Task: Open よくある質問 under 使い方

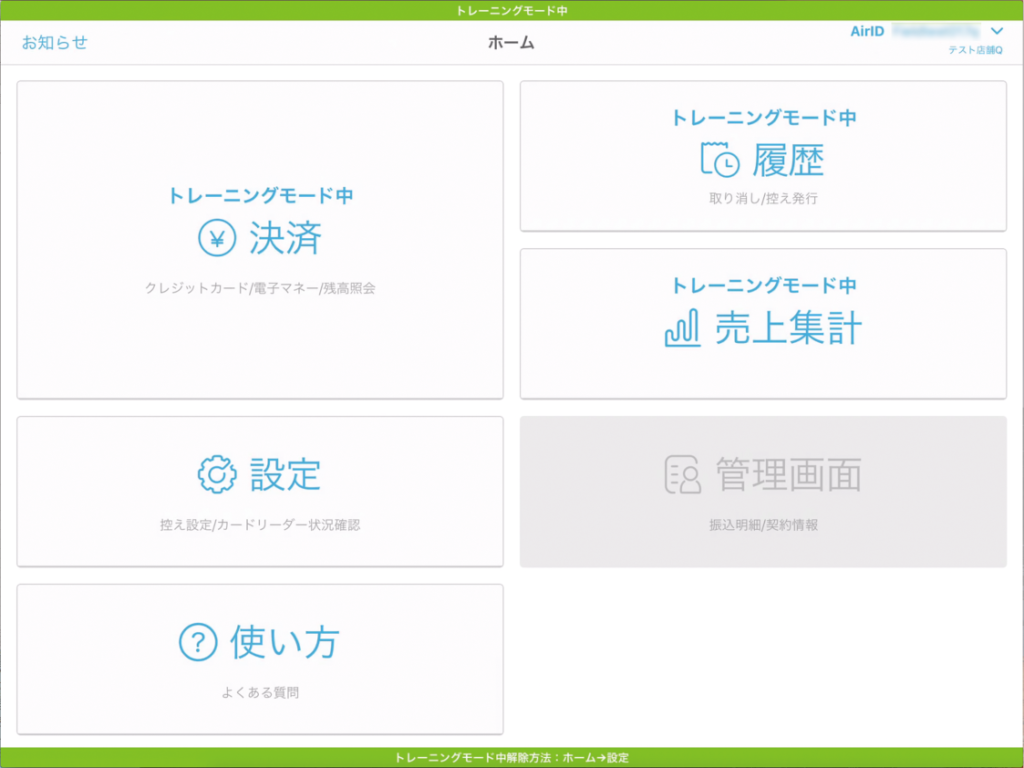Action: coord(260,692)
